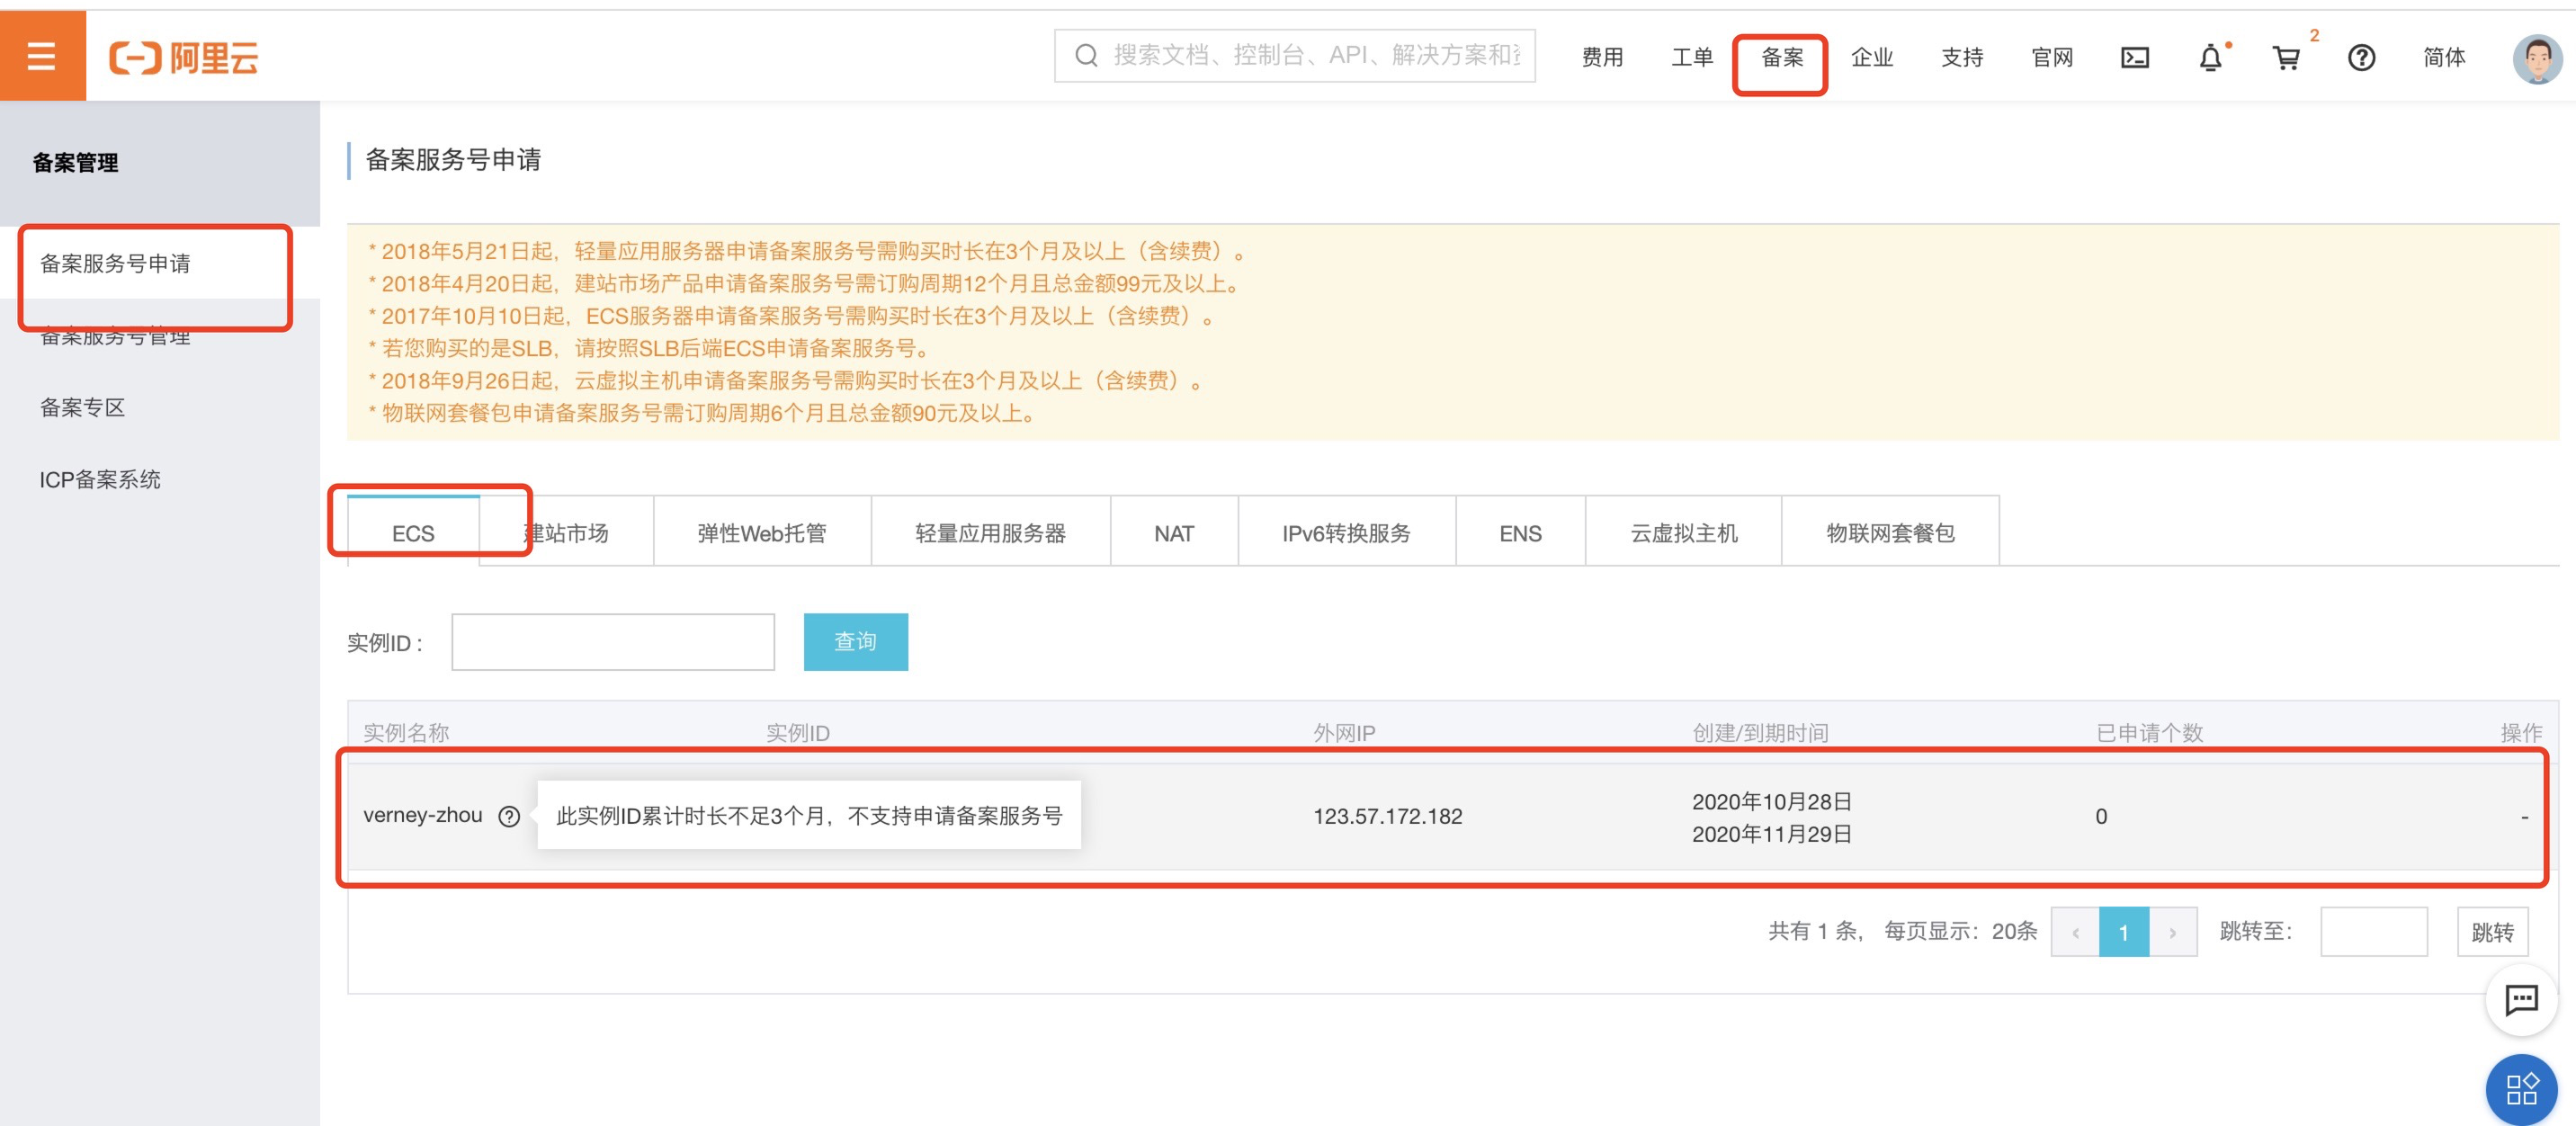The width and height of the screenshot is (2576, 1126).
Task: Go to the previous results page arrow
Action: pos(2075,932)
